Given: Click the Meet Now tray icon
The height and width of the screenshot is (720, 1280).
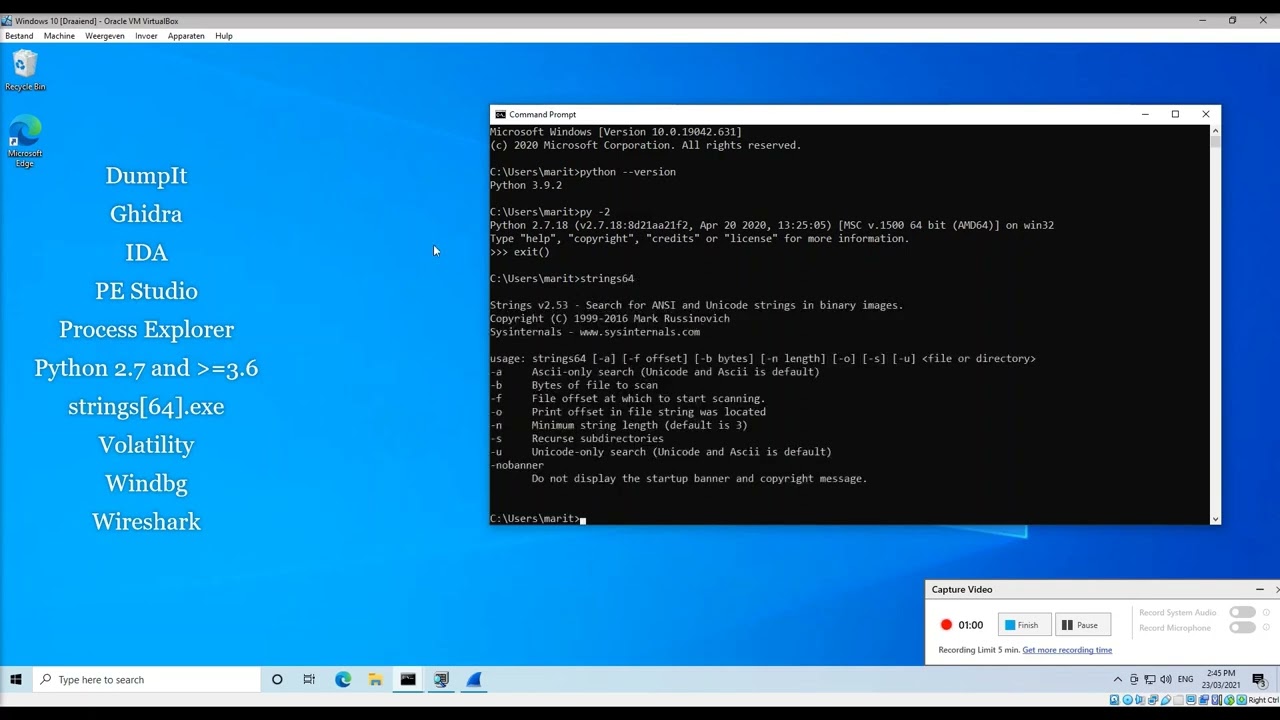Looking at the screenshot, I should (x=1134, y=680).
